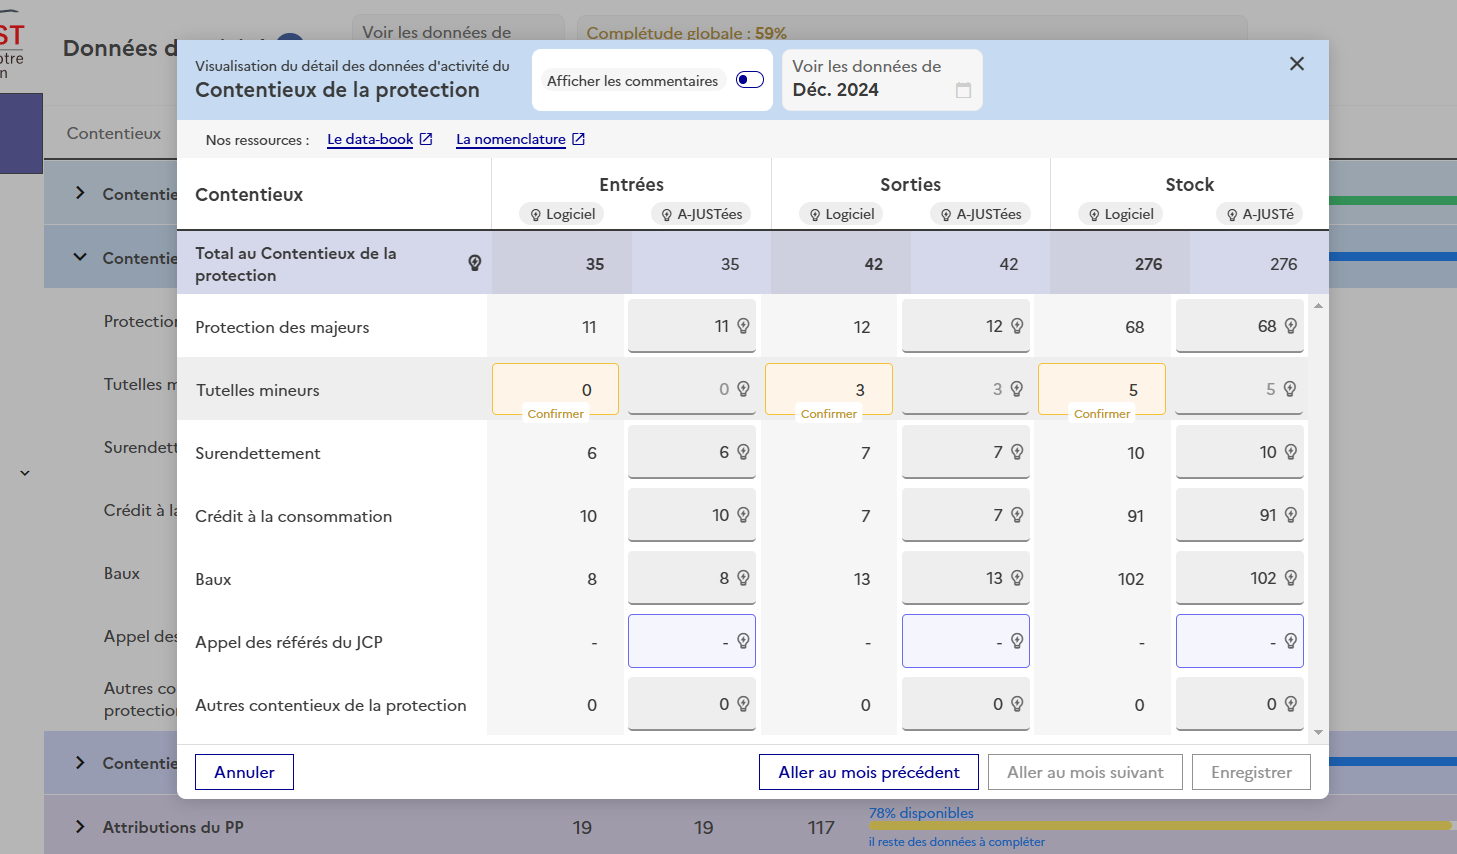
Task: Open Le data-book resource link
Action: (370, 139)
